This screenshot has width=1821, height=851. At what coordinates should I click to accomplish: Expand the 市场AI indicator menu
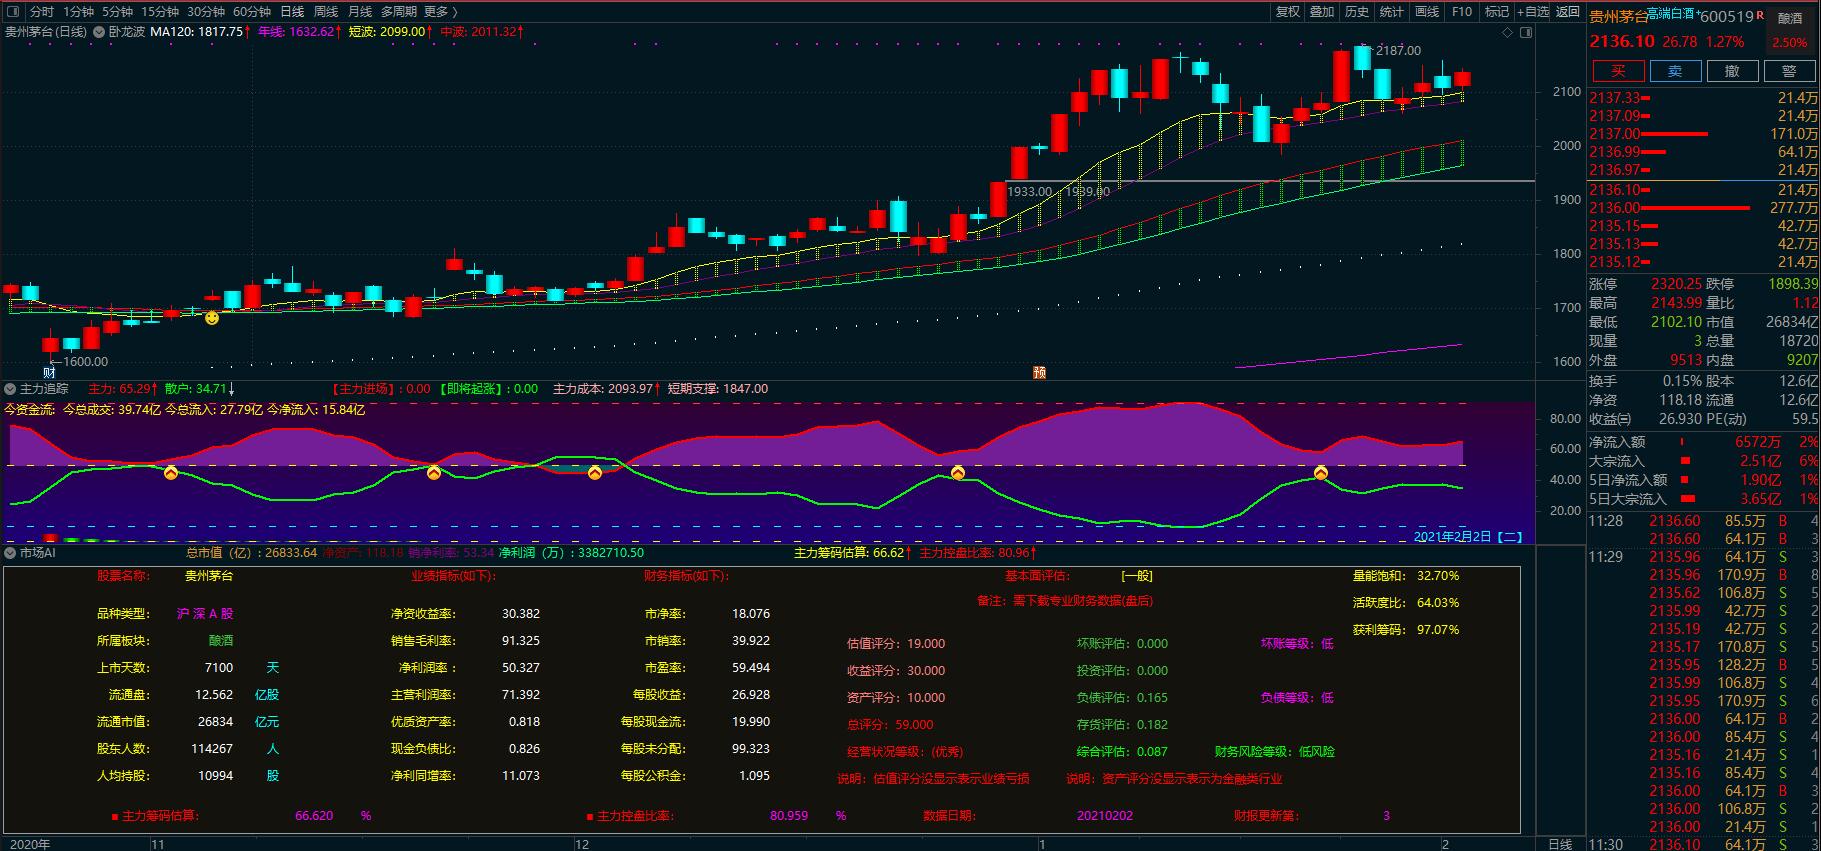click(x=10, y=553)
